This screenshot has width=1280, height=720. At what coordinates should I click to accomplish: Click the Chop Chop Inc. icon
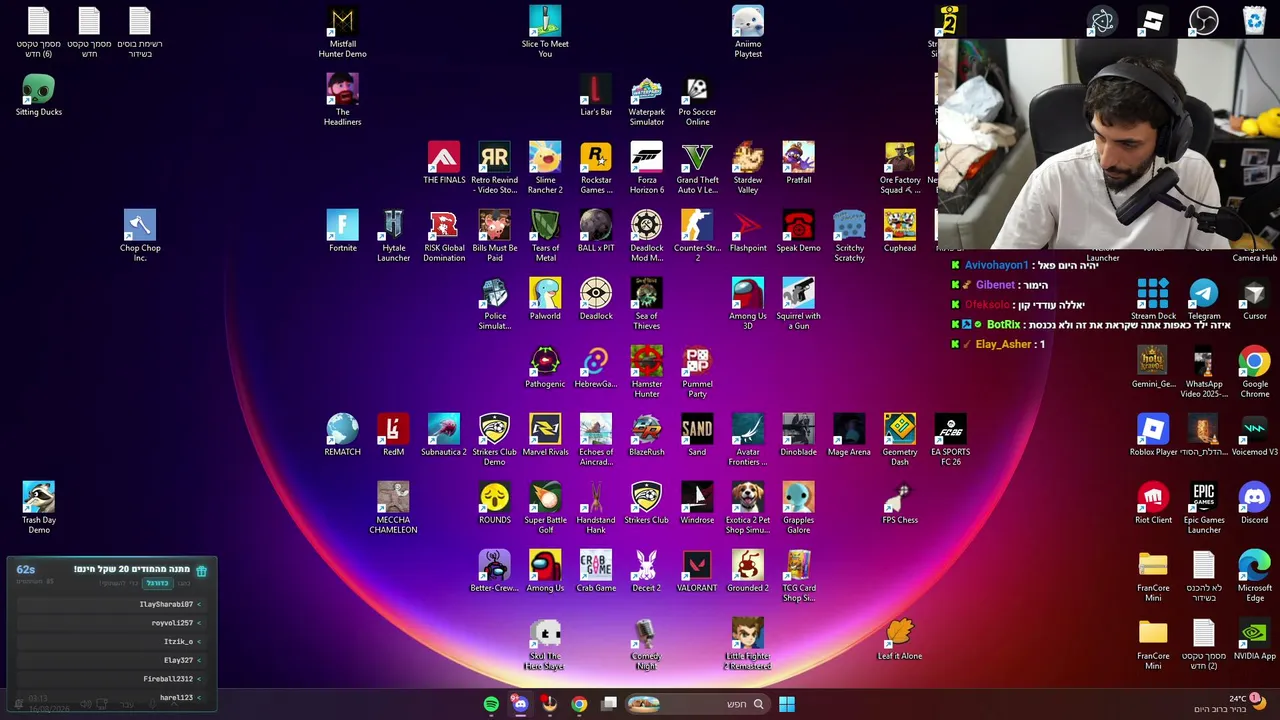click(x=140, y=236)
